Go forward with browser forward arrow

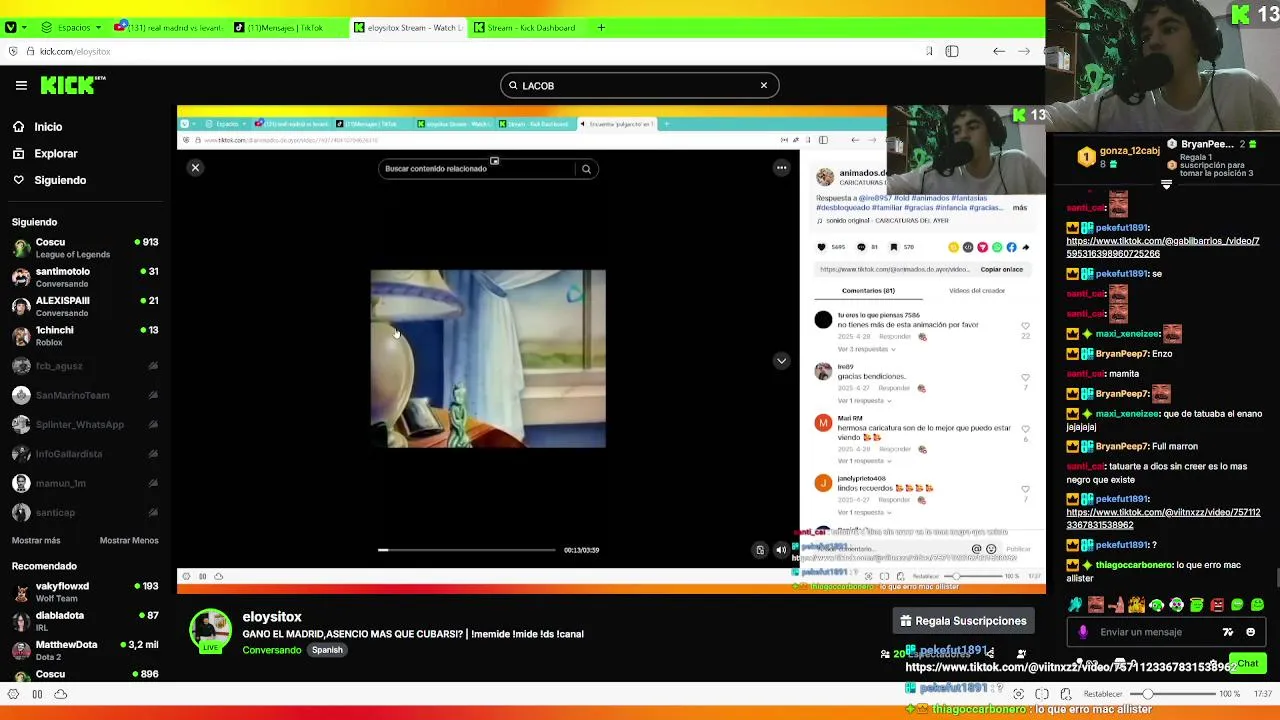[1024, 51]
